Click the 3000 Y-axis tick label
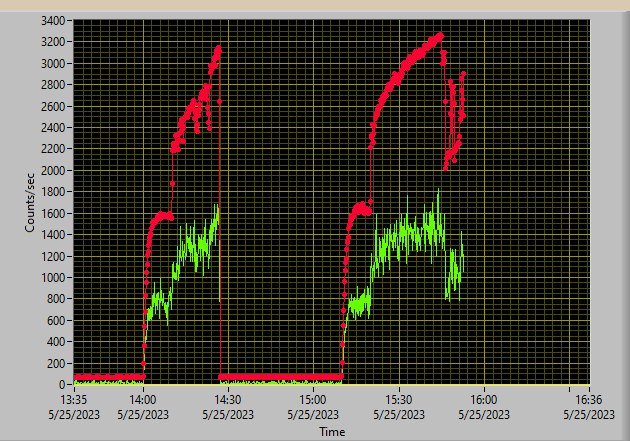630x441 pixels. [53, 63]
